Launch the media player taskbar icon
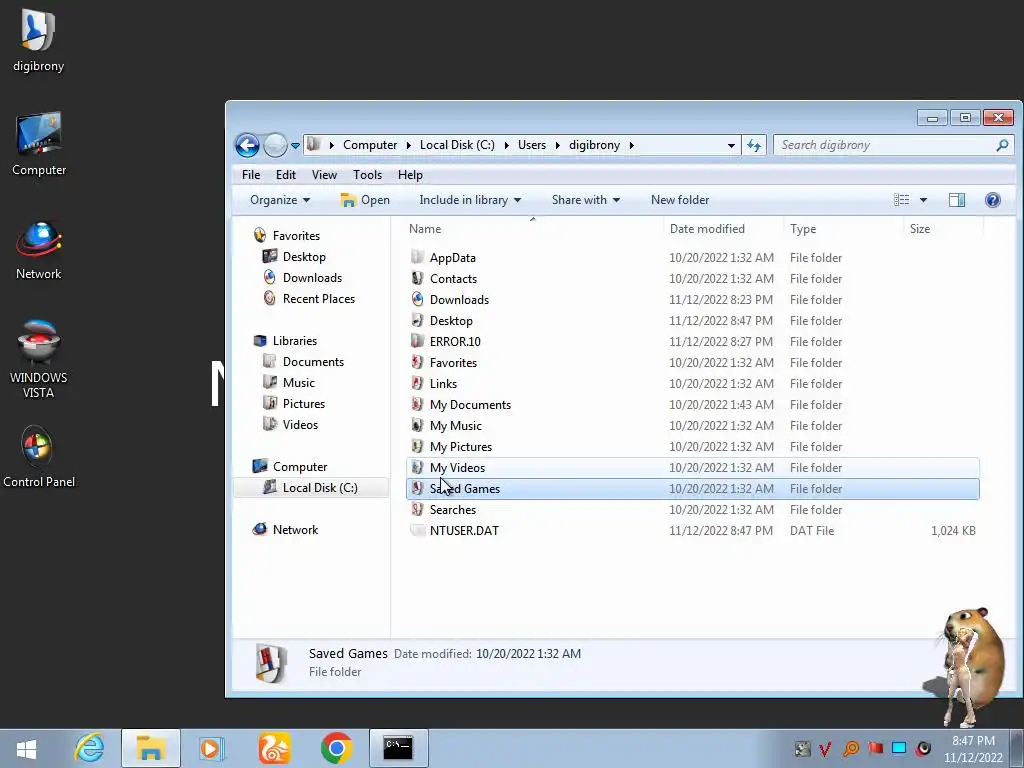The height and width of the screenshot is (768, 1024). tap(212, 748)
